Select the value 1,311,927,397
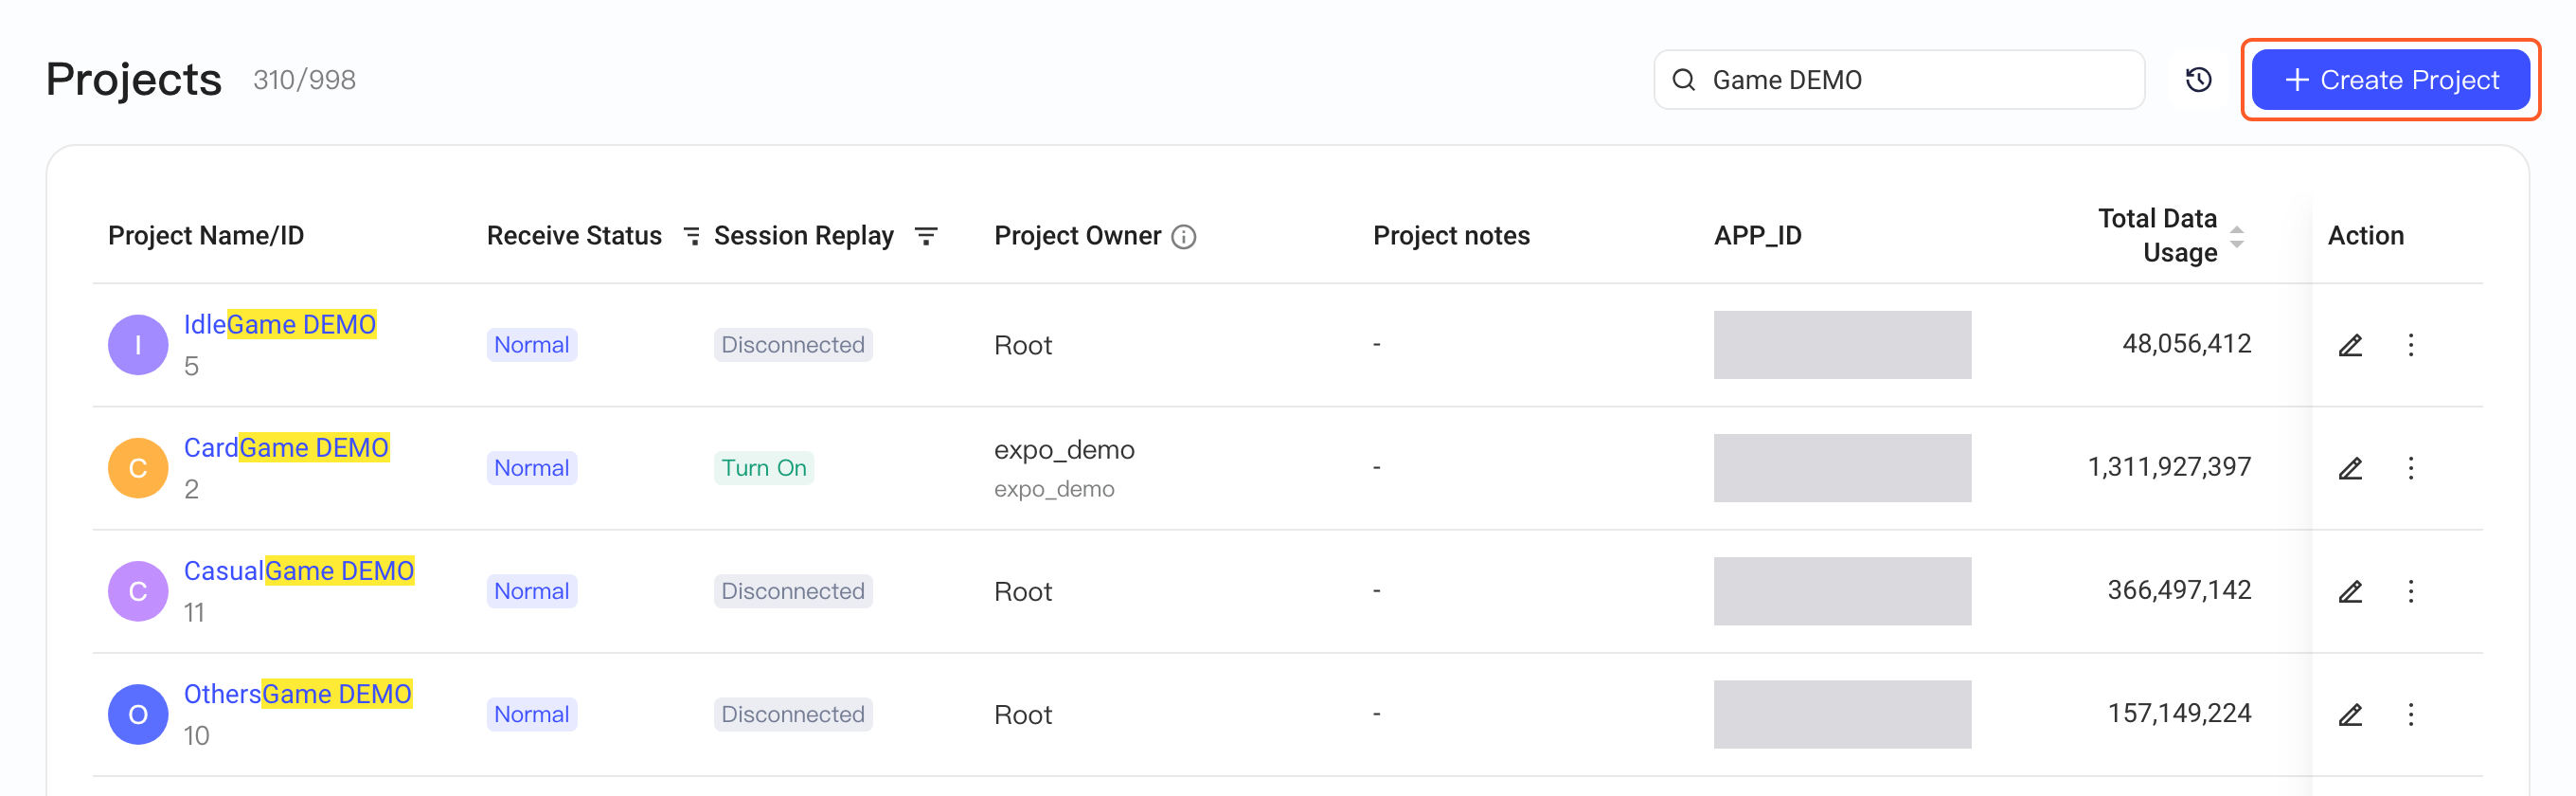Image resolution: width=2576 pixels, height=796 pixels. [x=2169, y=467]
